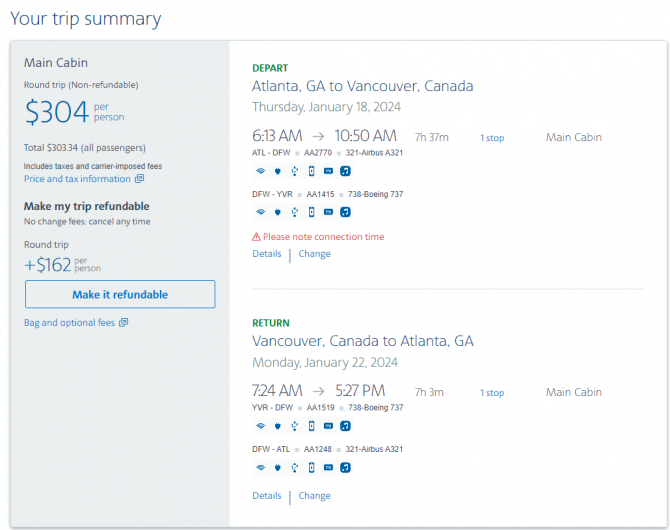Click music icon for AA1248 flight
This screenshot has height=530, width=670.
[x=345, y=468]
